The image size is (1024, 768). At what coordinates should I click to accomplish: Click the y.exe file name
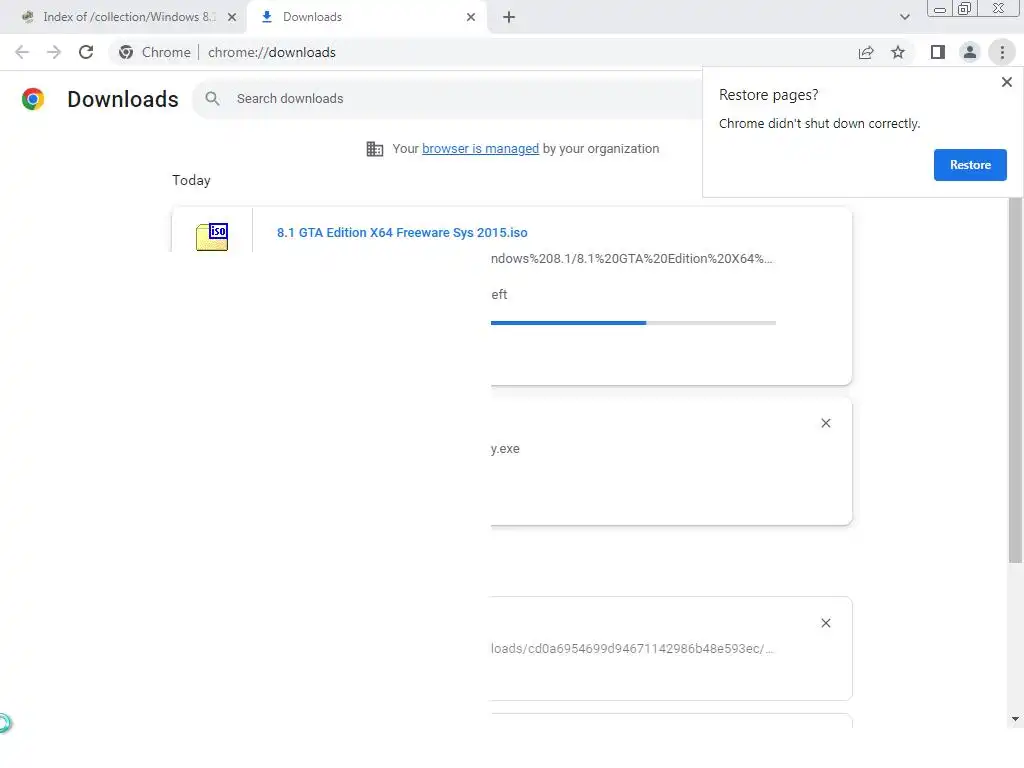coord(505,449)
